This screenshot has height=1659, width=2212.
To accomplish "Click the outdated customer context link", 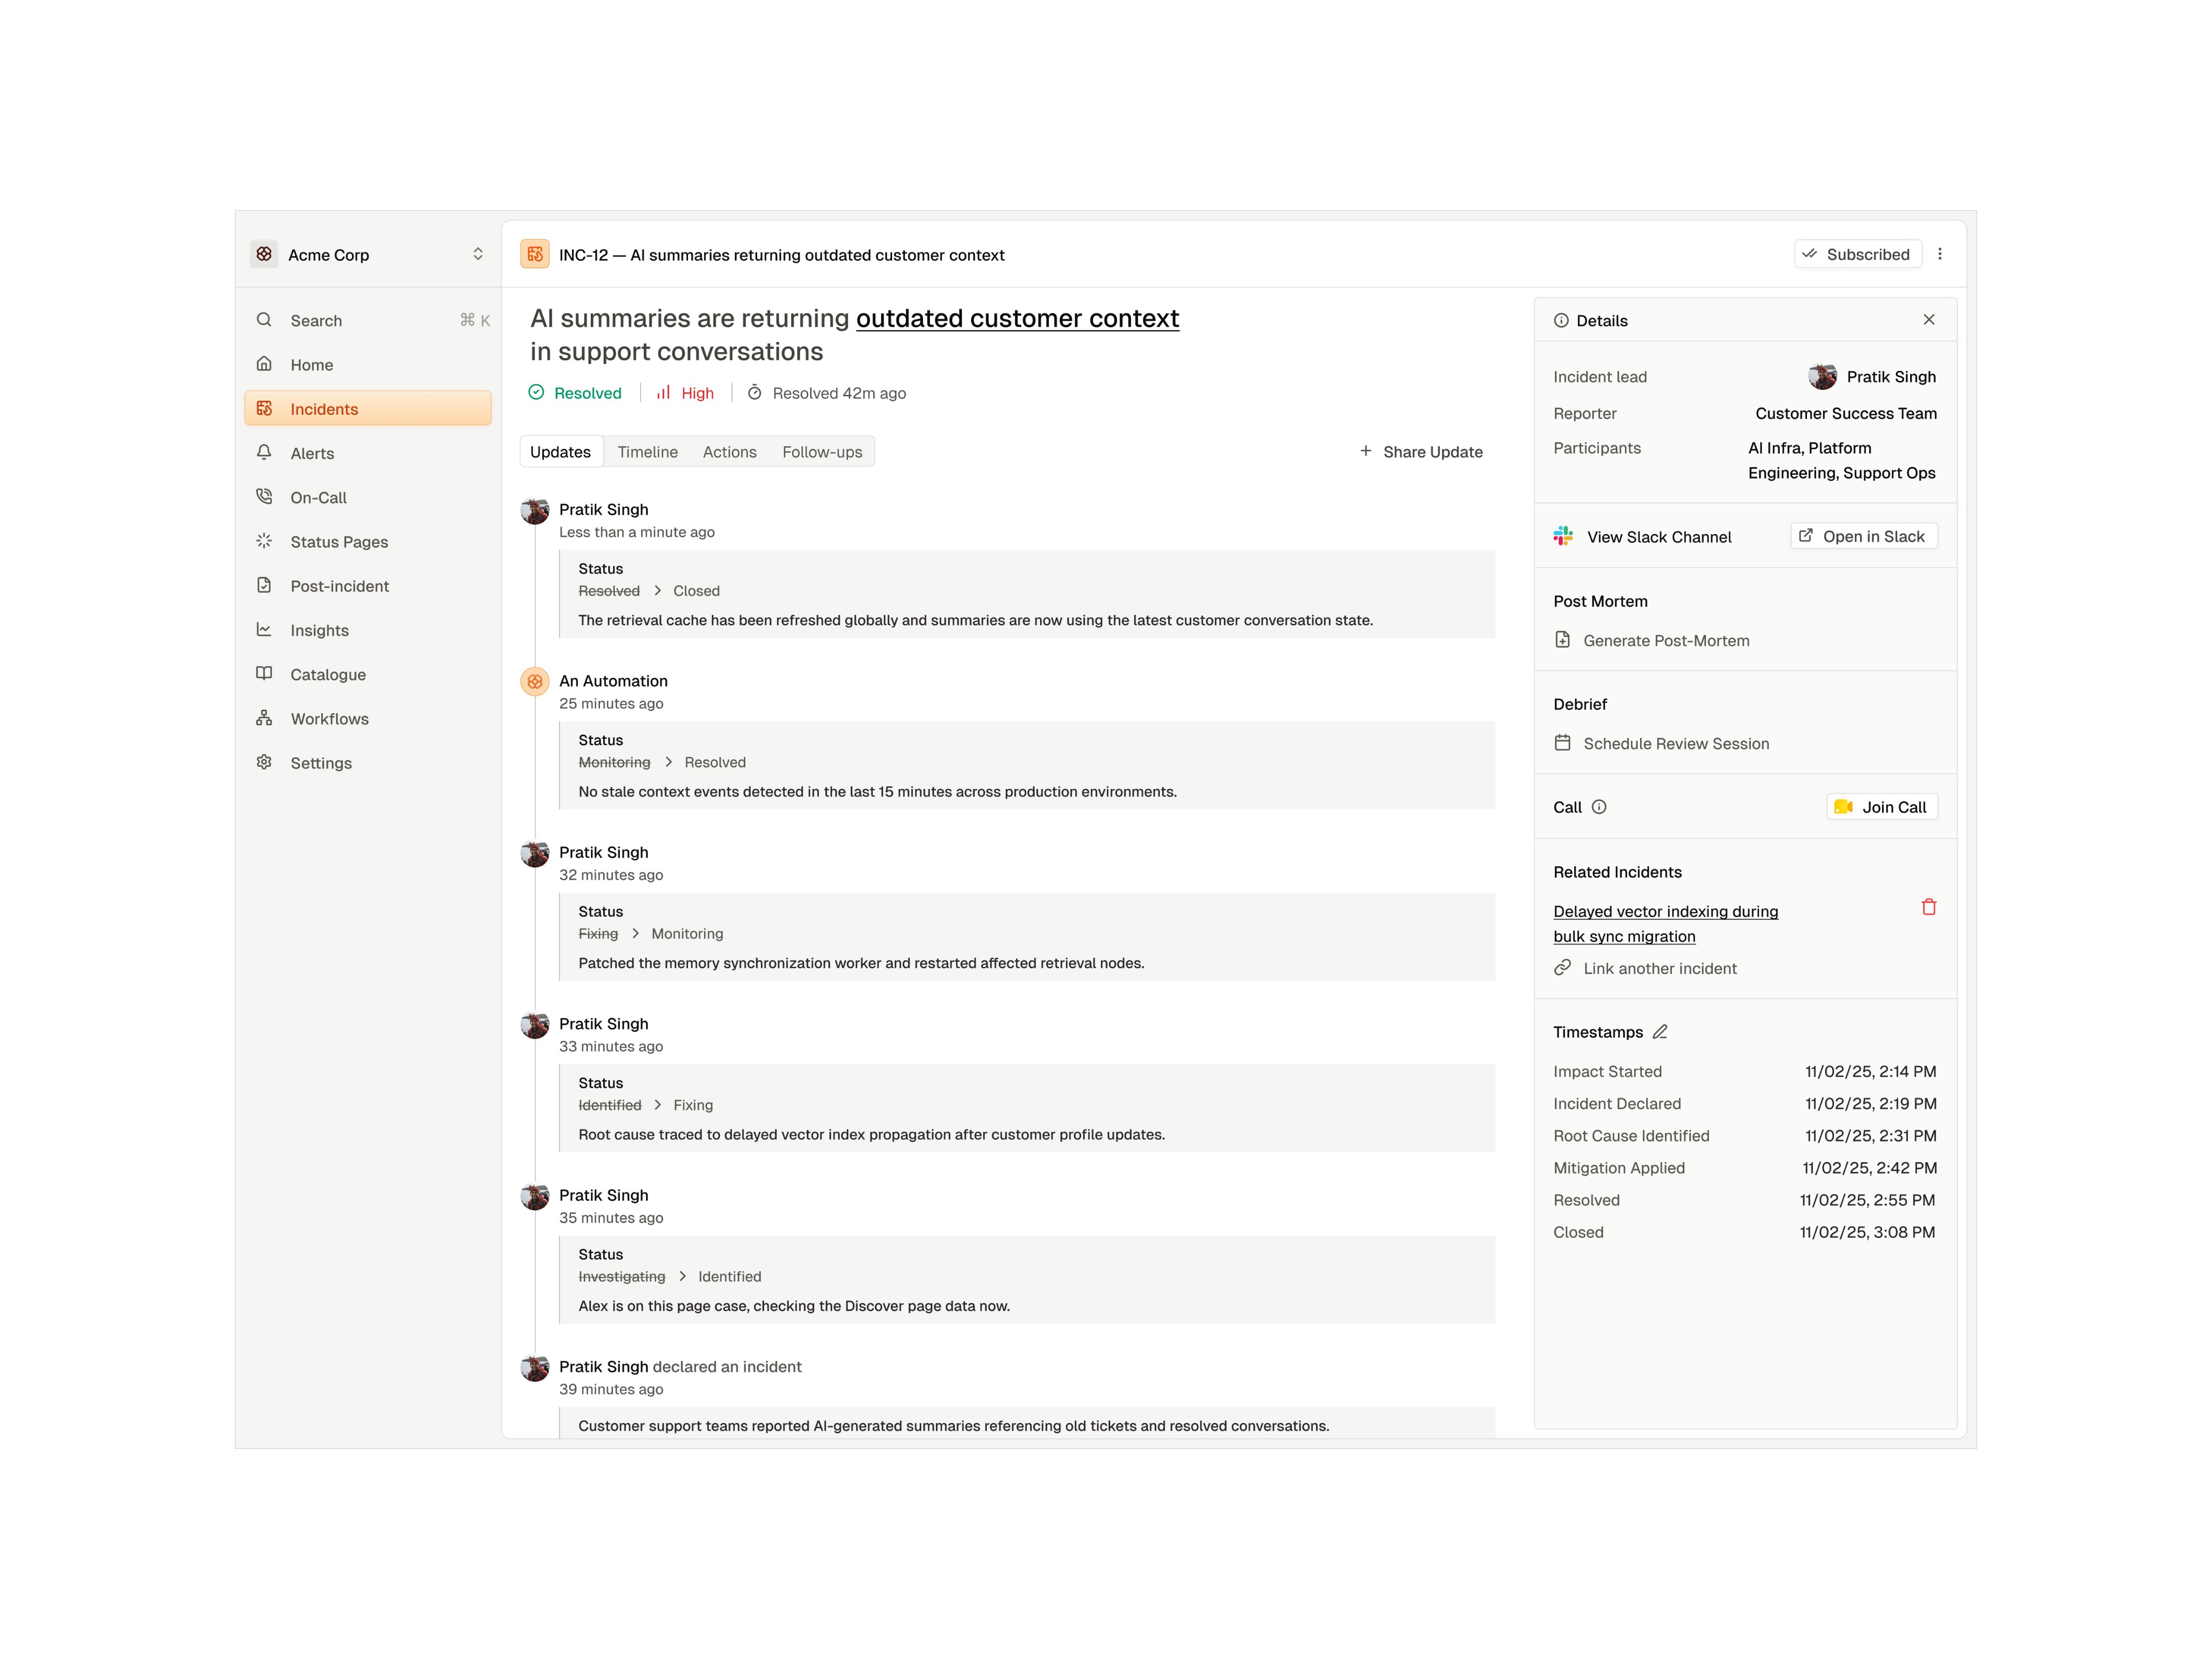I will 1017,318.
